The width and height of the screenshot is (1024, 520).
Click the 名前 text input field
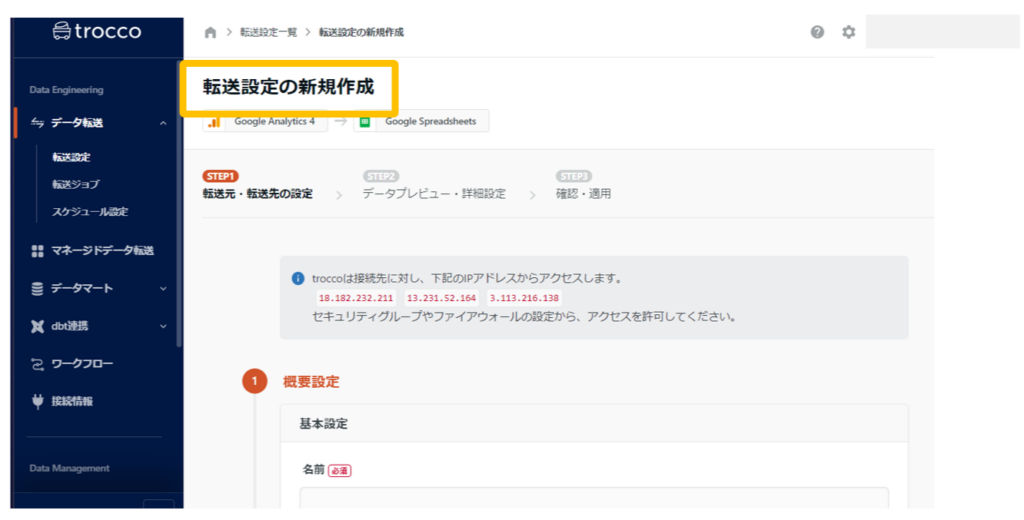[x=594, y=498]
